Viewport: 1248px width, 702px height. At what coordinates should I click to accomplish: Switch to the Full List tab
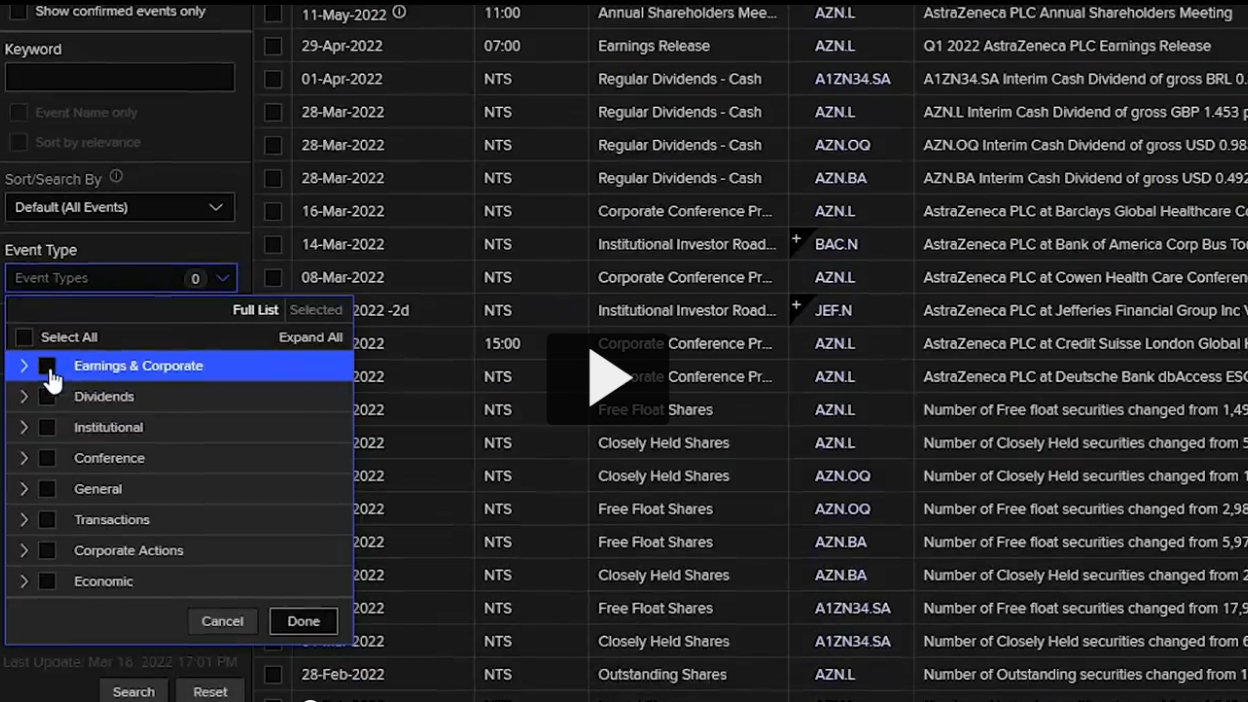(x=255, y=310)
